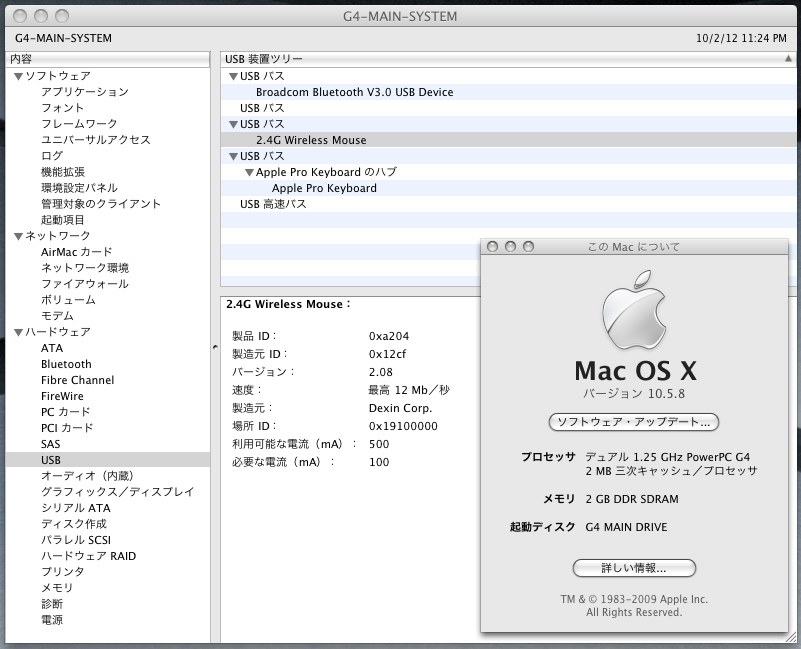The width and height of the screenshot is (801, 649).
Task: Open 詳しい情報 in About This Mac
Action: pyautogui.click(x=634, y=568)
